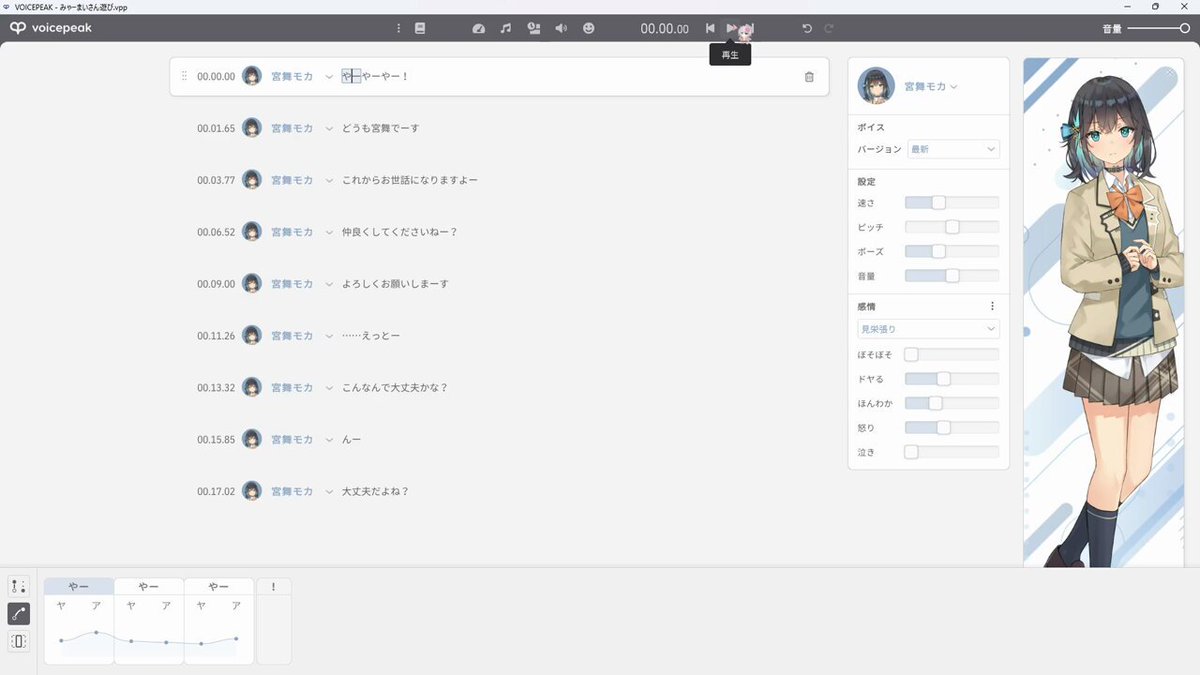Adjust the 音量 slider in 設定 panel
This screenshot has height=675, width=1200.
pos(952,275)
